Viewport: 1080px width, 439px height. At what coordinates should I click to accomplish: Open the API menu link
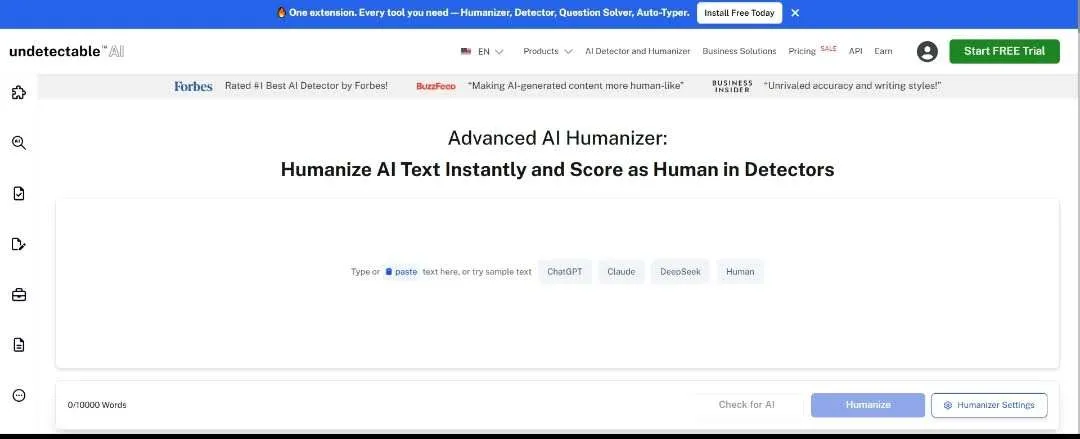[855, 51]
